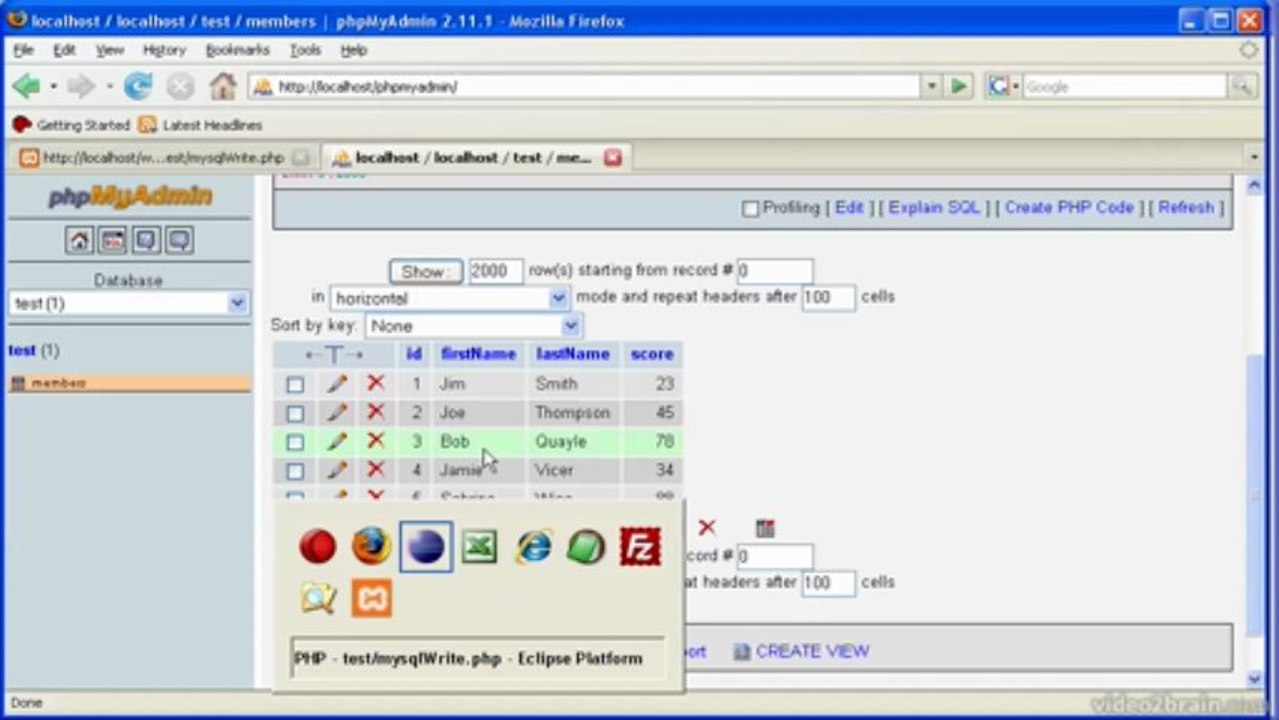Open the Database test (1) dropdown
This screenshot has height=720, width=1279.
(x=129, y=303)
